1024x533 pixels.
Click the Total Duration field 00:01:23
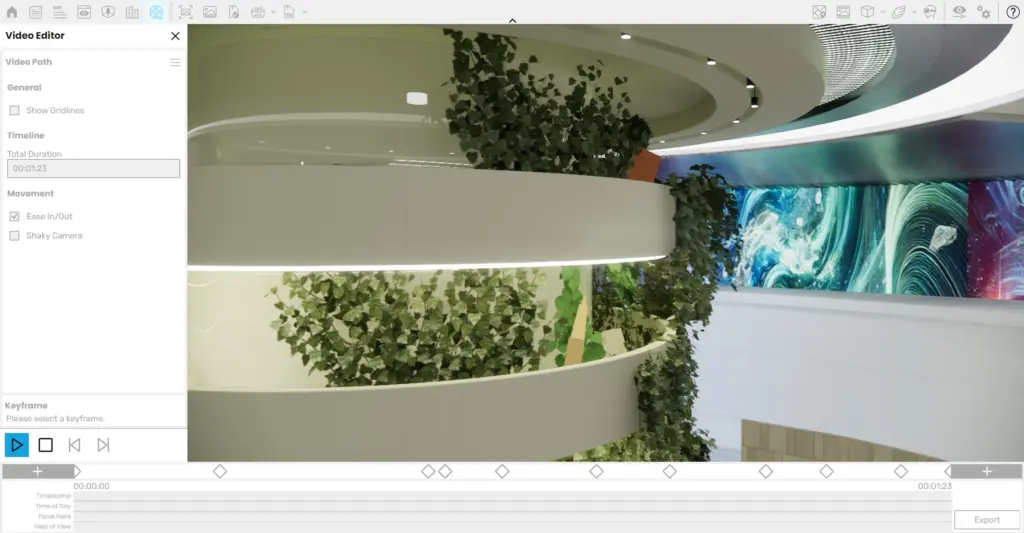click(x=93, y=169)
